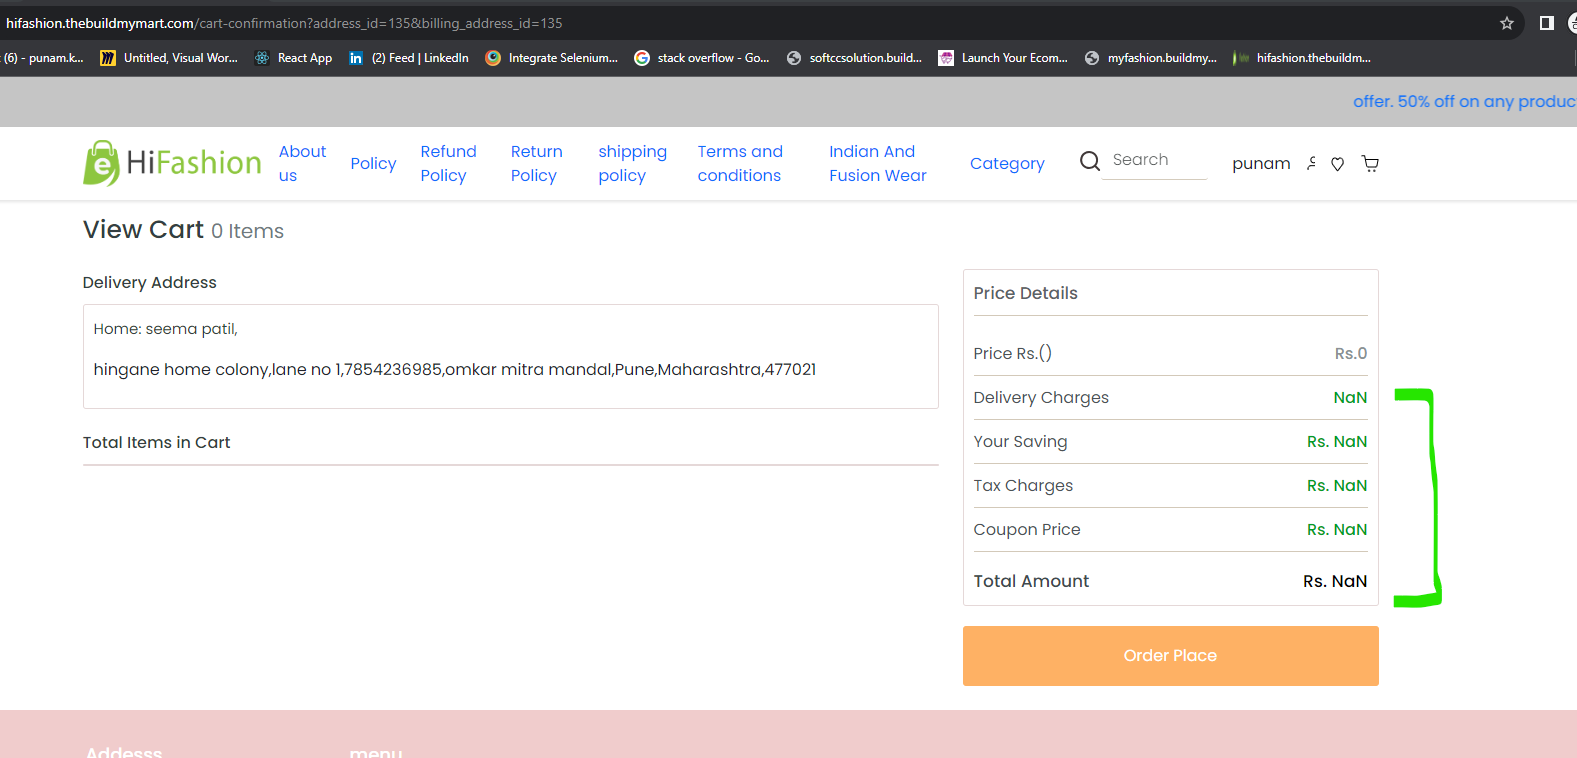
Task: Go to About us page
Action: (302, 163)
